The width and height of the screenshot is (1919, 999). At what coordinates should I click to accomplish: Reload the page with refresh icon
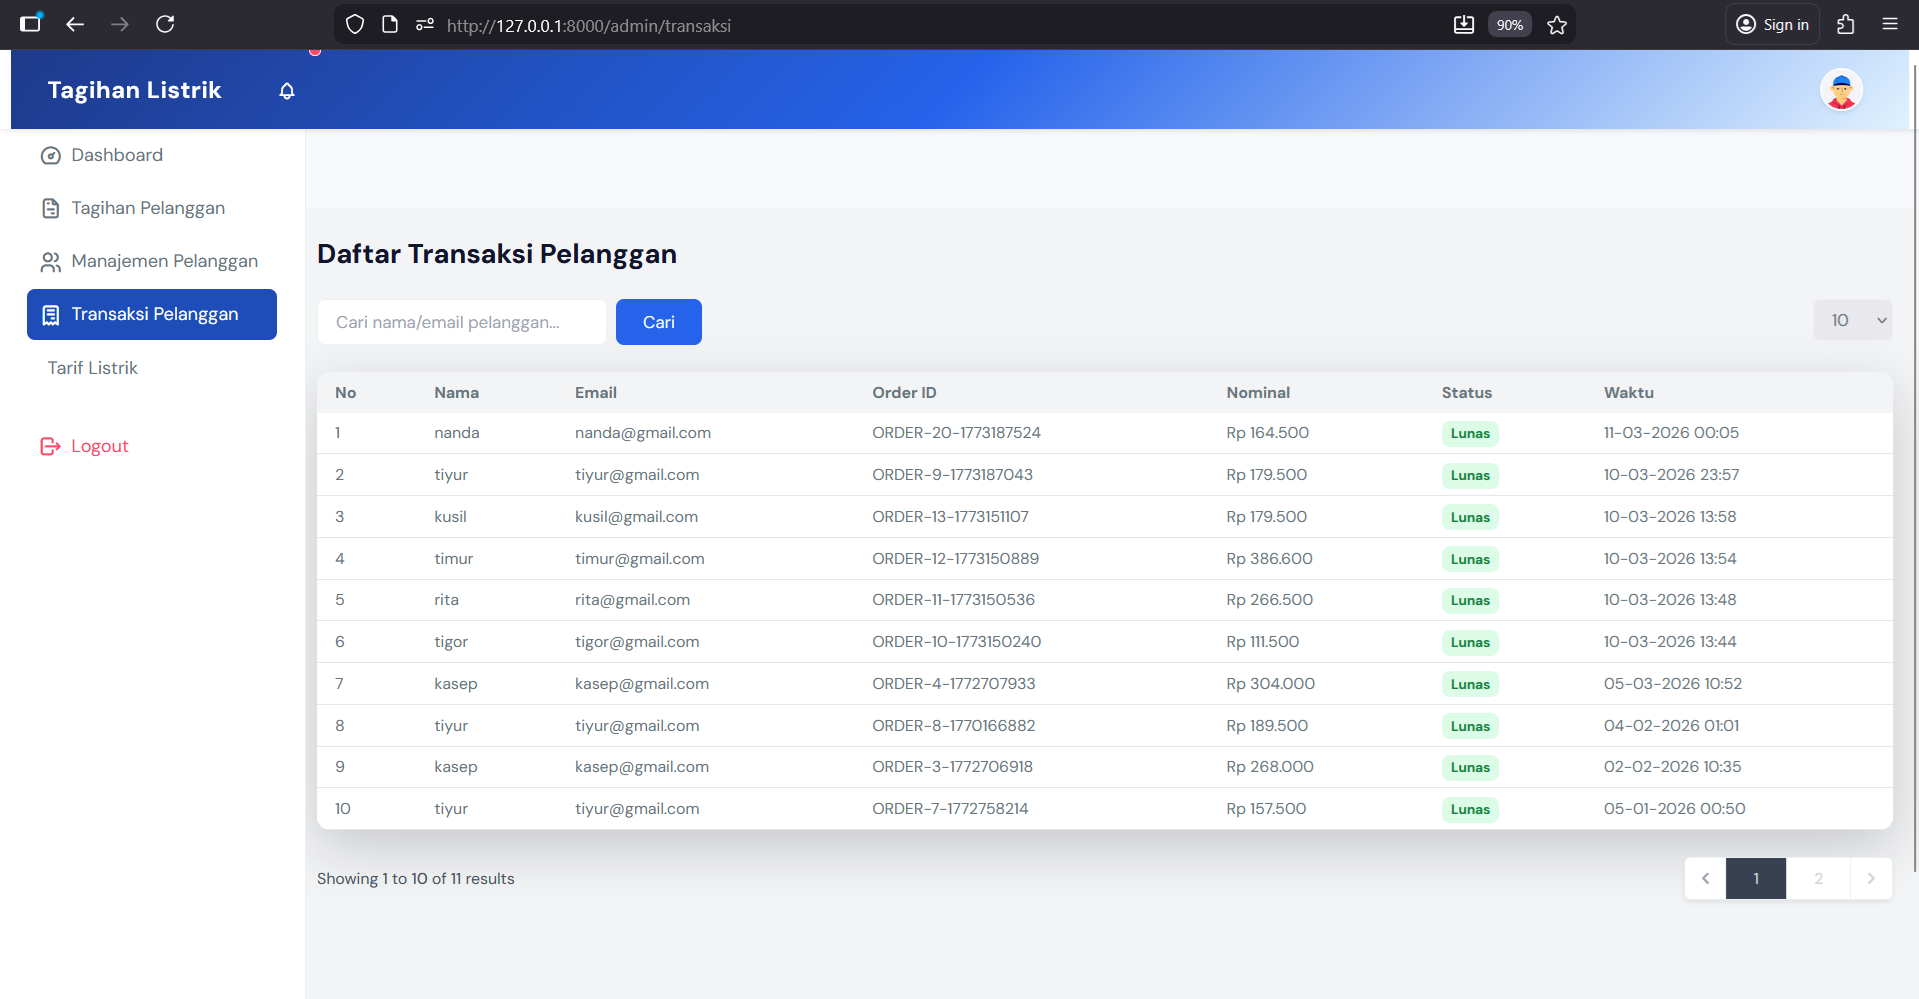(x=165, y=24)
